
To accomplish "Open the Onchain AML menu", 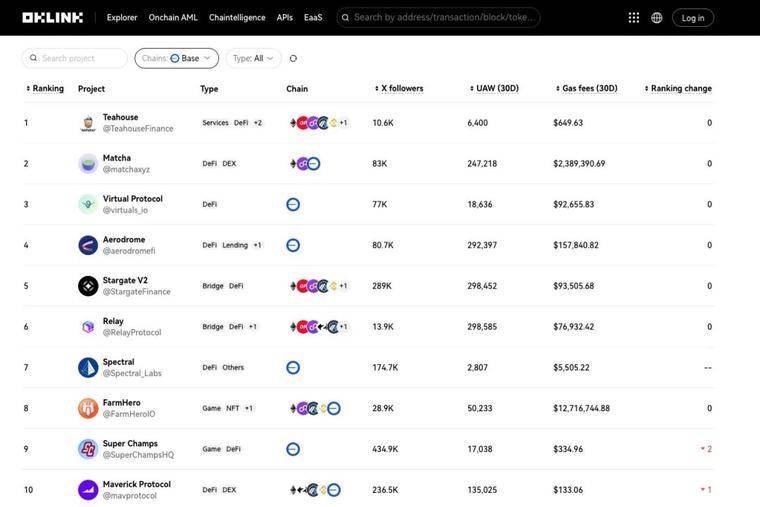I will coord(173,17).
